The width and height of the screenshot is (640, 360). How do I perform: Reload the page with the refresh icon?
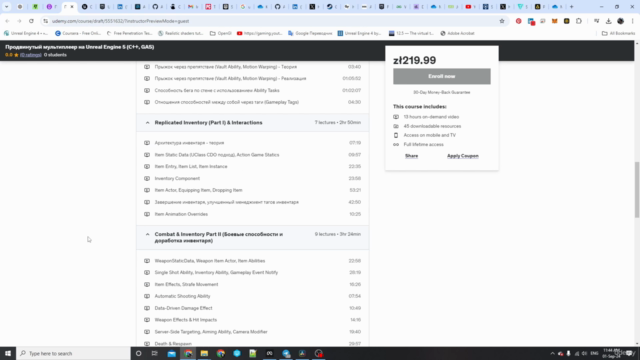(x=31, y=21)
